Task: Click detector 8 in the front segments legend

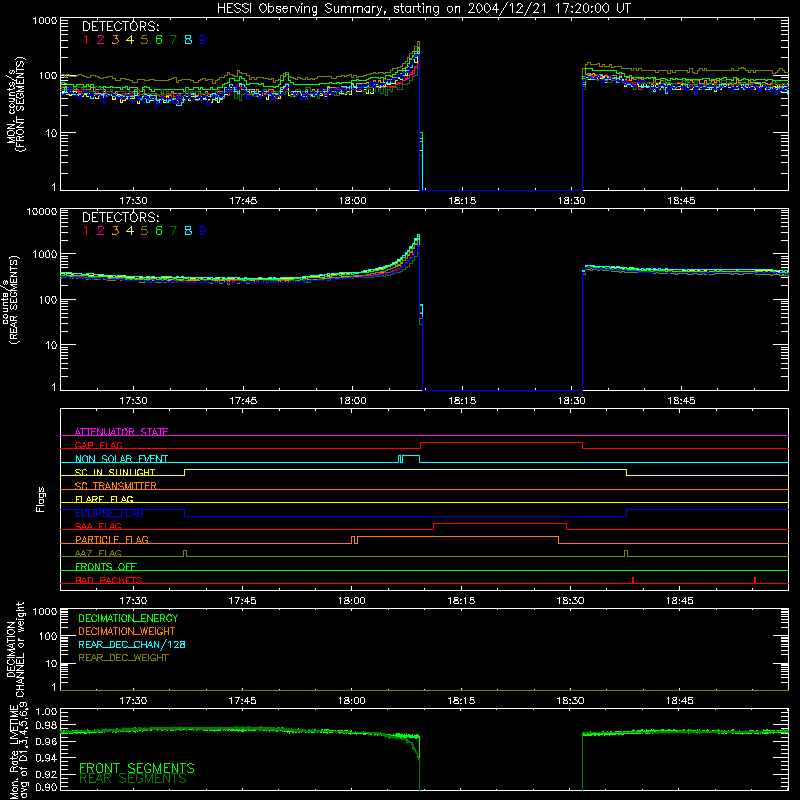Action: click(x=188, y=40)
